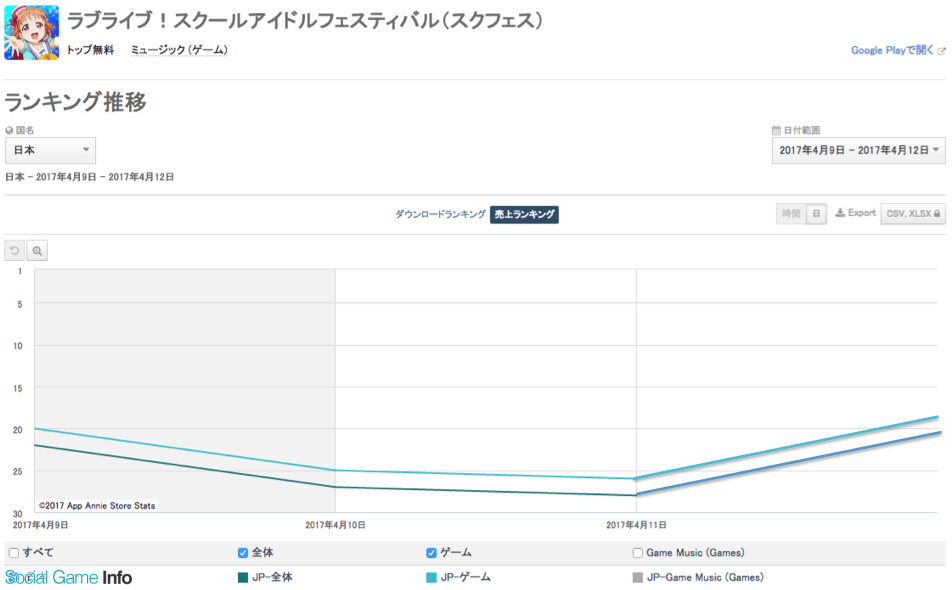This screenshot has width=952, height=590.
Task: Open the date range dropdown 2017年4月9日–4月12日
Action: [858, 151]
